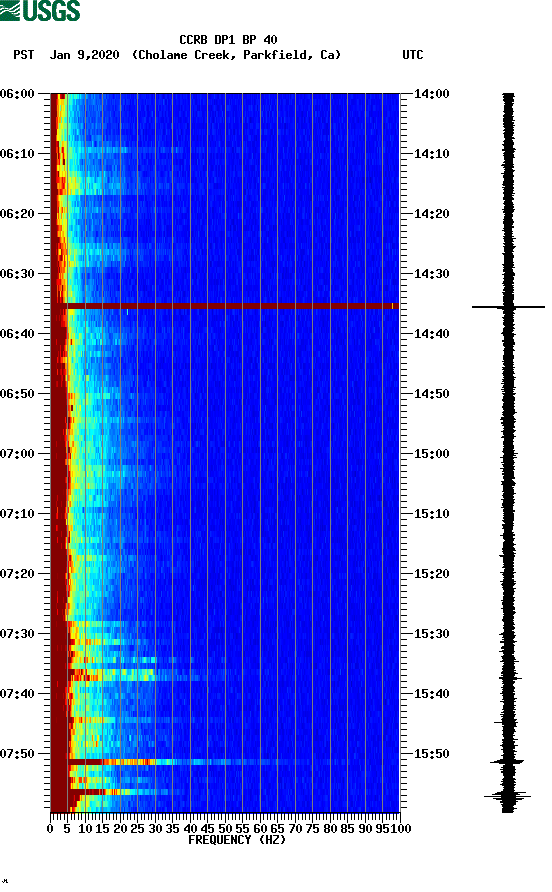
Task: Click the waveform spike near 14:35 UTC
Action: point(508,307)
